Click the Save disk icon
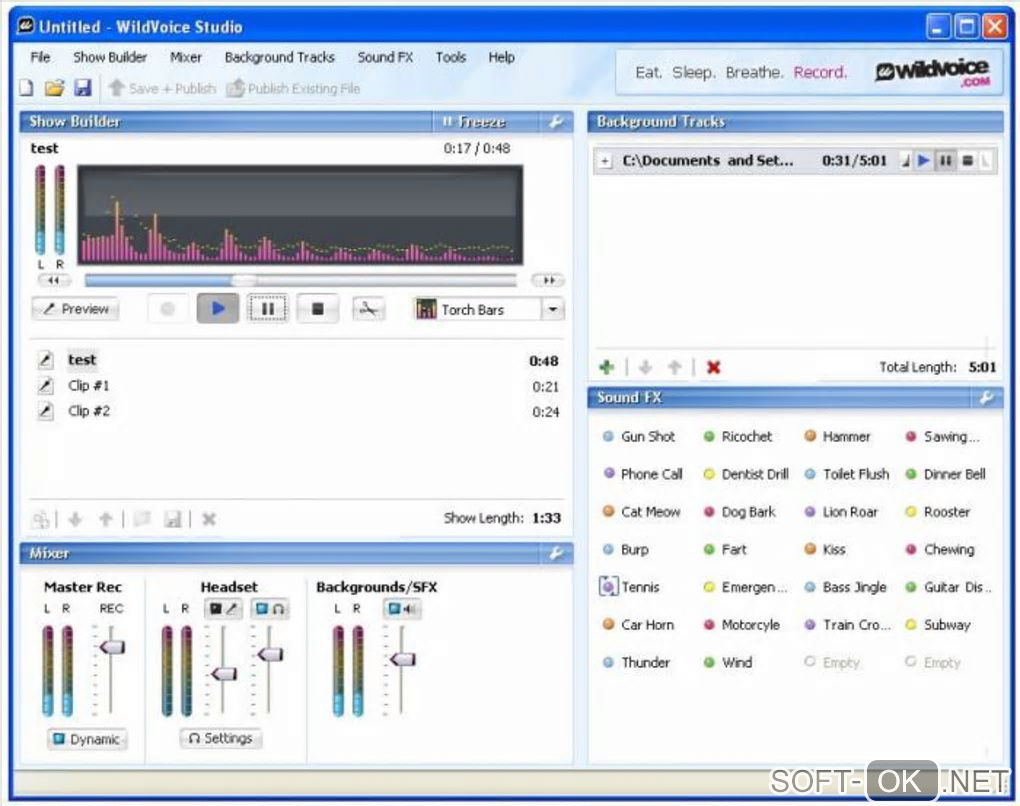 pos(83,88)
